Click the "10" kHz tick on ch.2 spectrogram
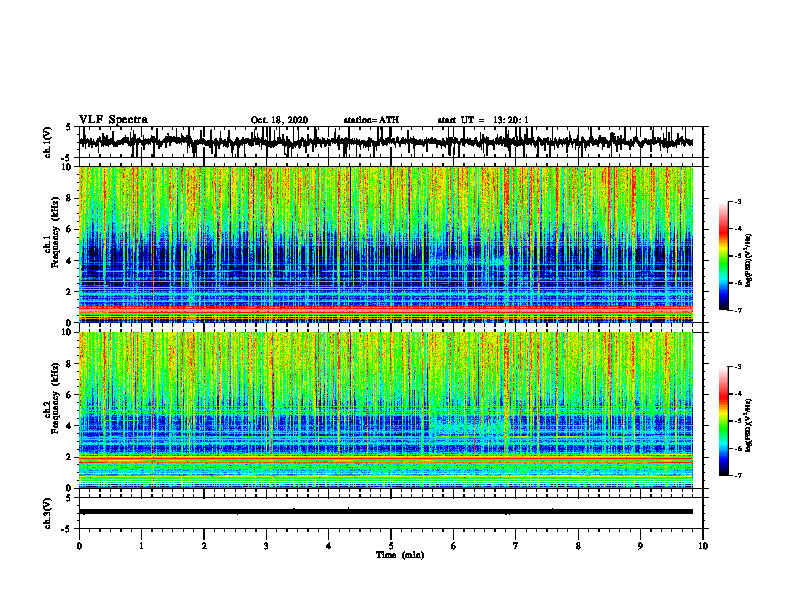792x612 pixels. click(x=69, y=332)
